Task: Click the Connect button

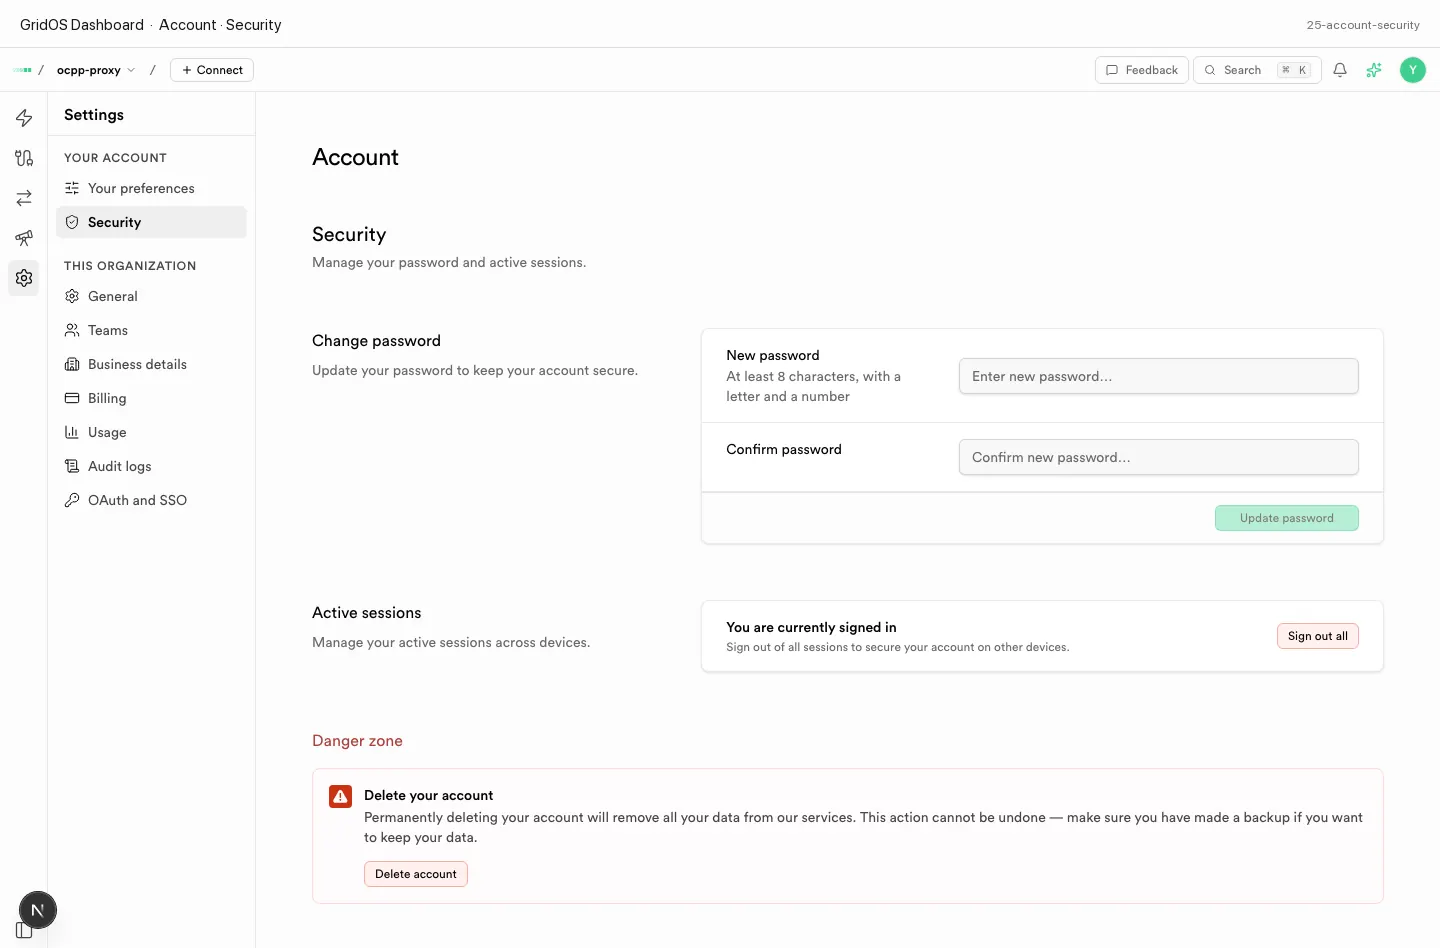Action: pos(212,70)
